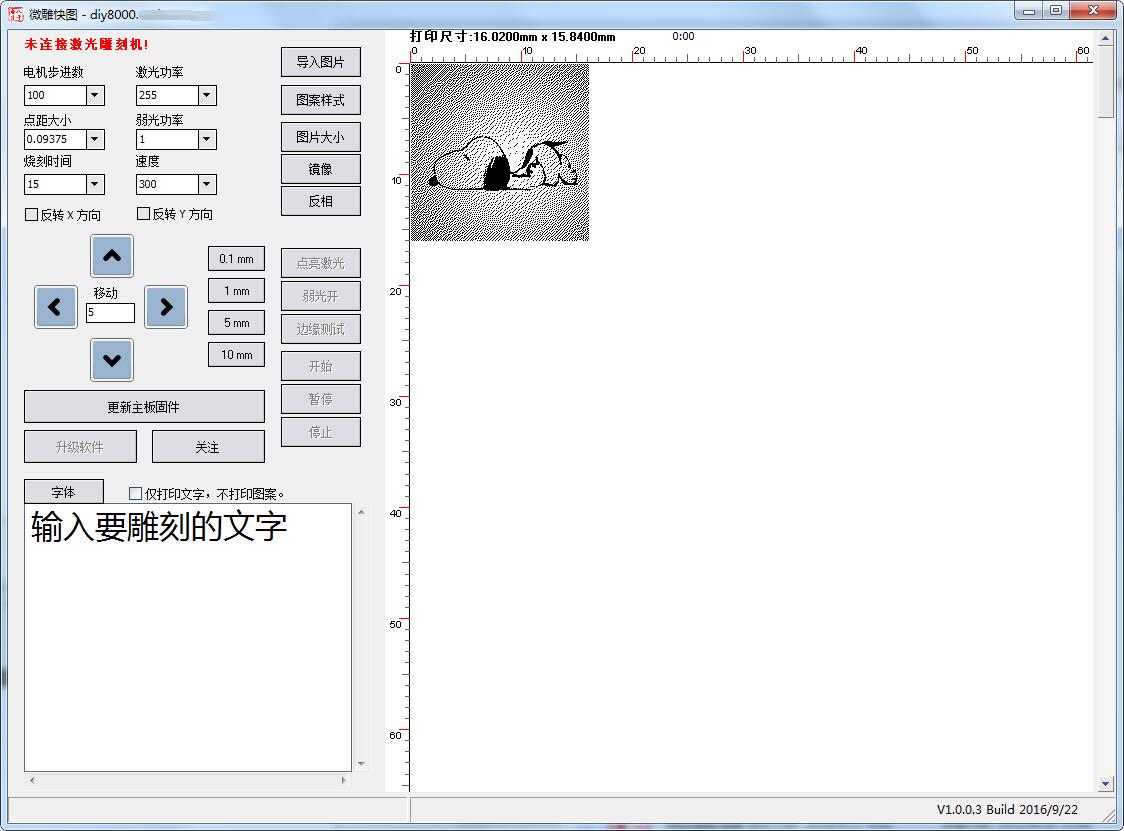
Task: Click the 打印尺寸 size readout text
Action: 513,37
